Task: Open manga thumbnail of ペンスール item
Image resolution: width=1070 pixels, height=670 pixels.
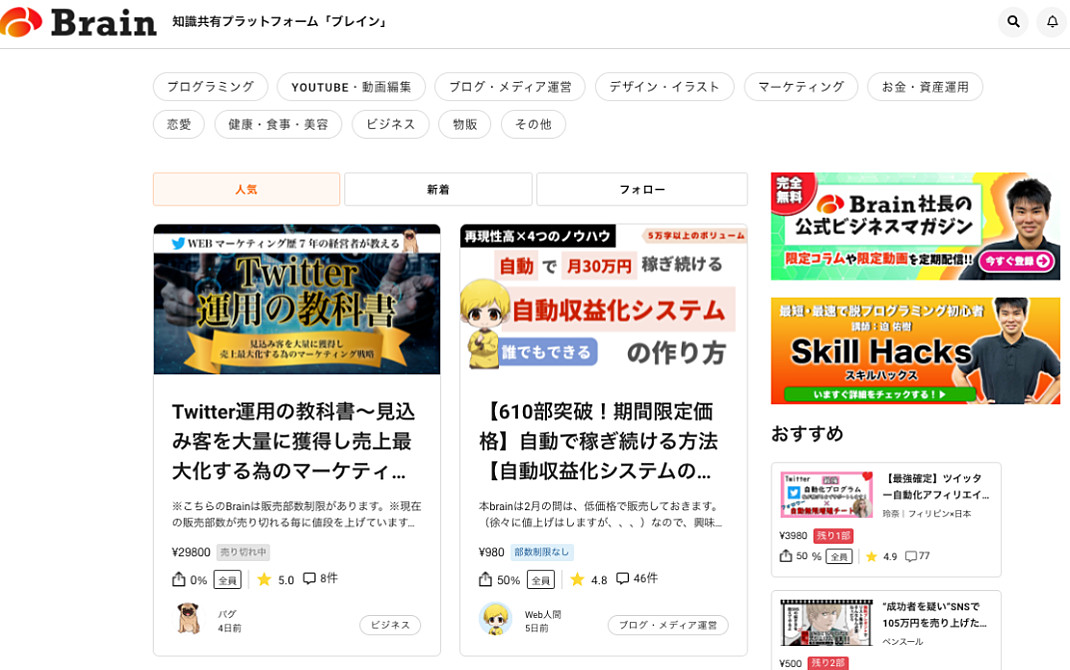Action: (826, 622)
